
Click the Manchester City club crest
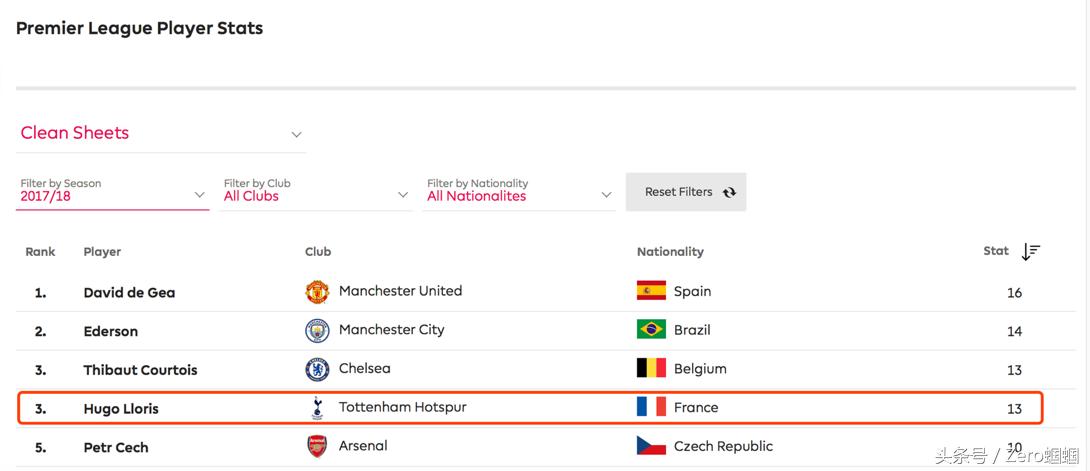click(317, 331)
